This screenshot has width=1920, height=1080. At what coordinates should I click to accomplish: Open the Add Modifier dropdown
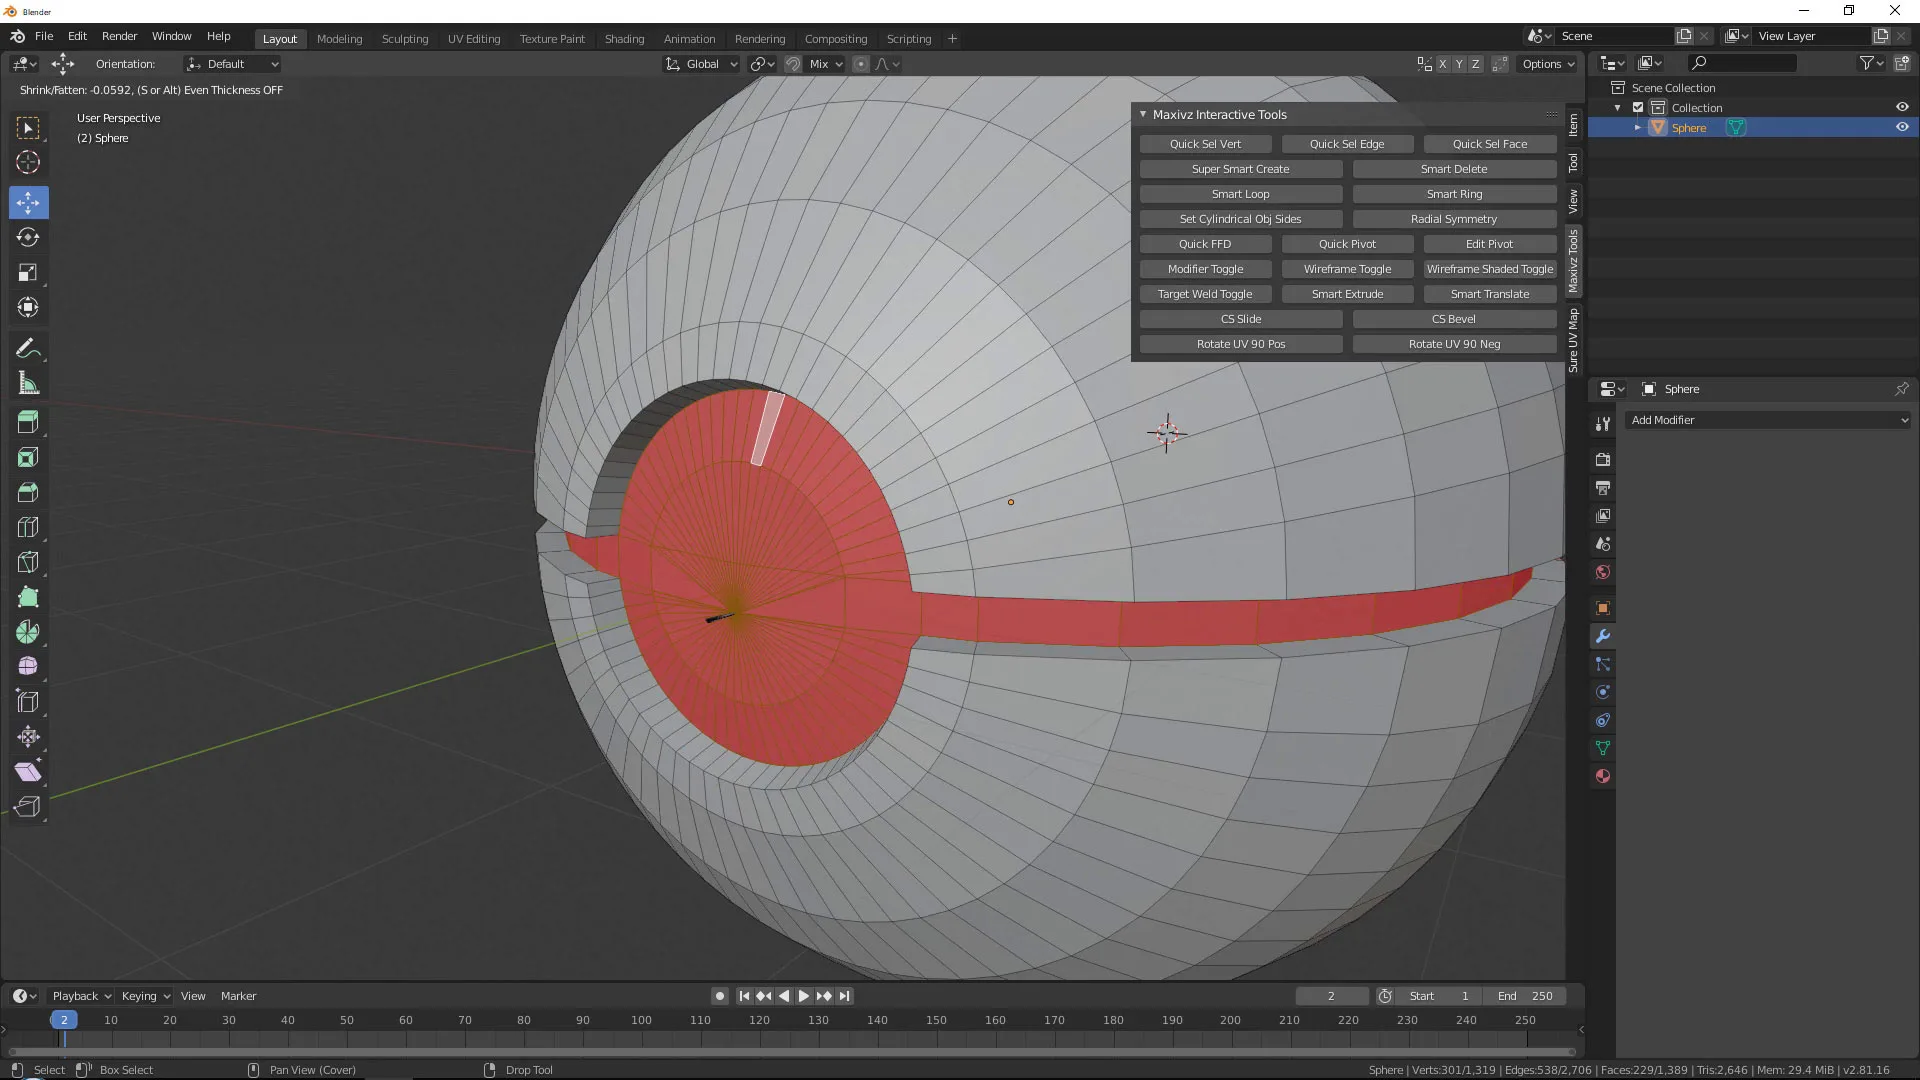tap(1767, 420)
